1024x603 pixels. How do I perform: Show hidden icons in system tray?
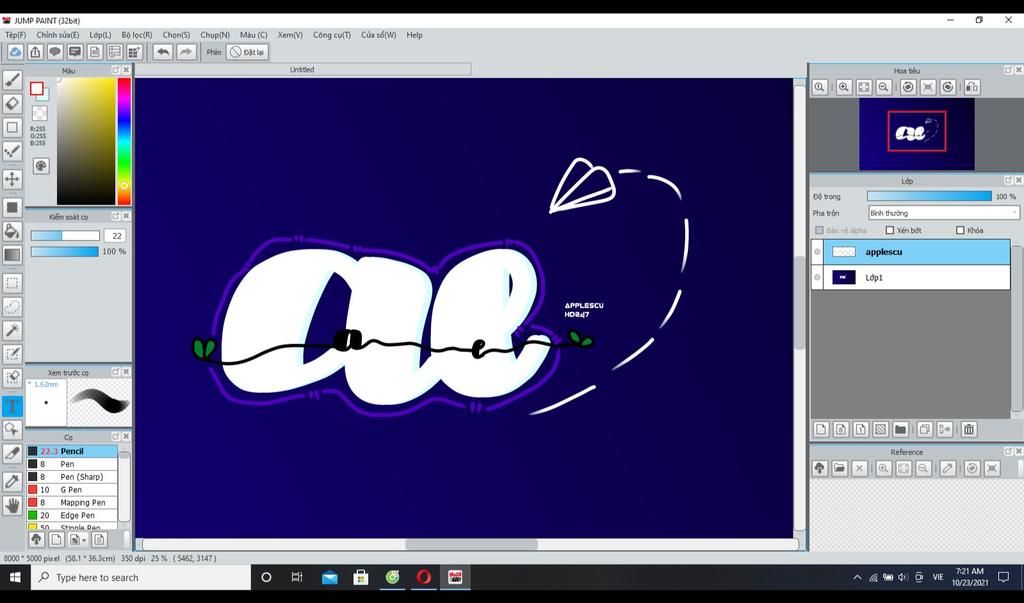(857, 578)
